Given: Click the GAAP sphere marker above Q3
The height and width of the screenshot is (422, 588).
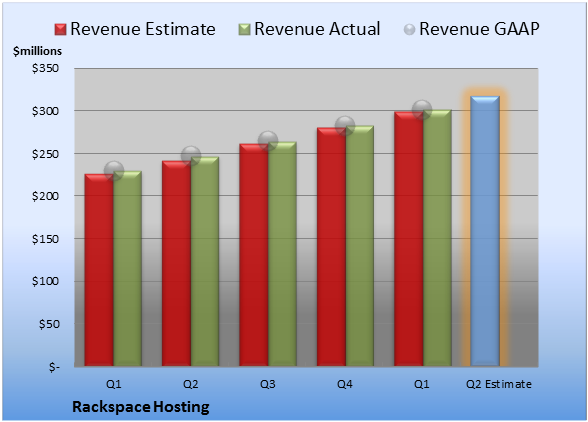Looking at the screenshot, I should [x=268, y=141].
